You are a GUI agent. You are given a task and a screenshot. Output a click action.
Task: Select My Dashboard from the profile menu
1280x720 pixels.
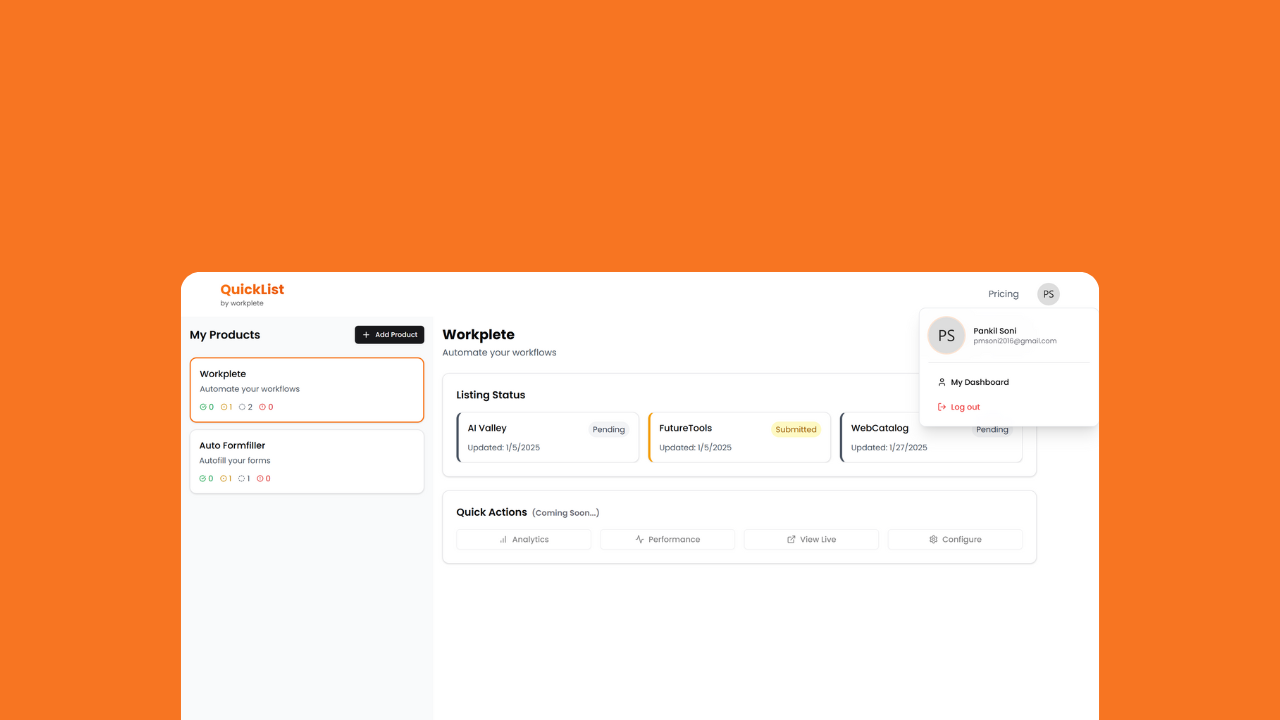pos(979,382)
